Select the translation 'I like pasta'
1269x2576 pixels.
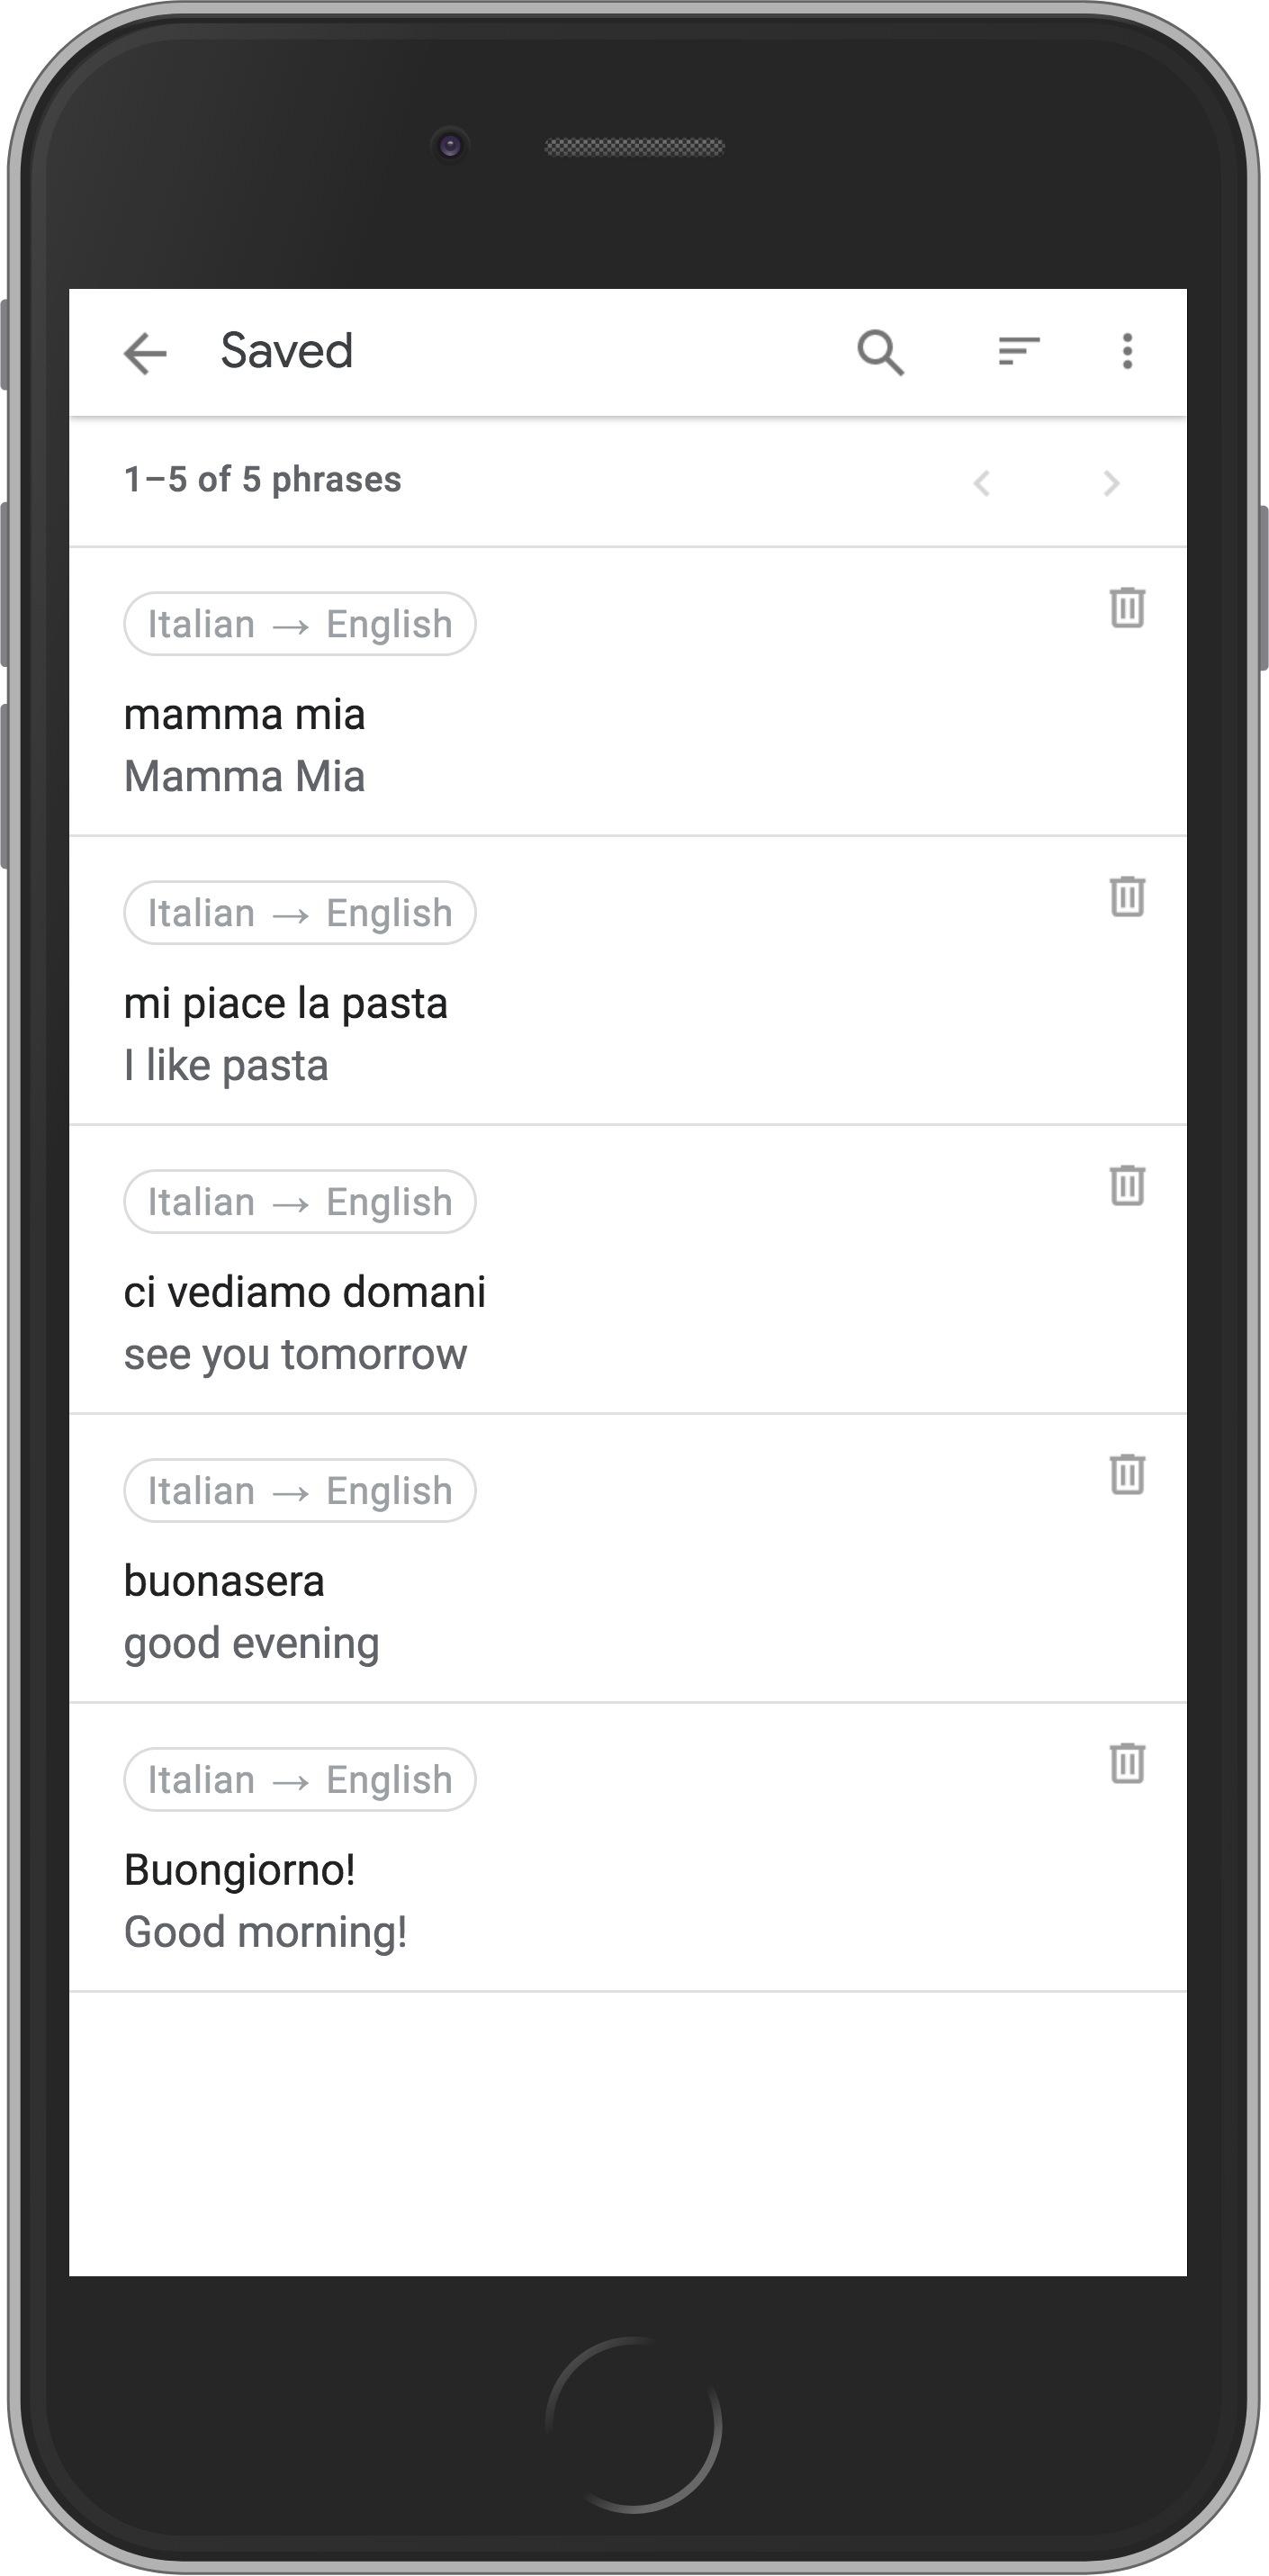(226, 1065)
